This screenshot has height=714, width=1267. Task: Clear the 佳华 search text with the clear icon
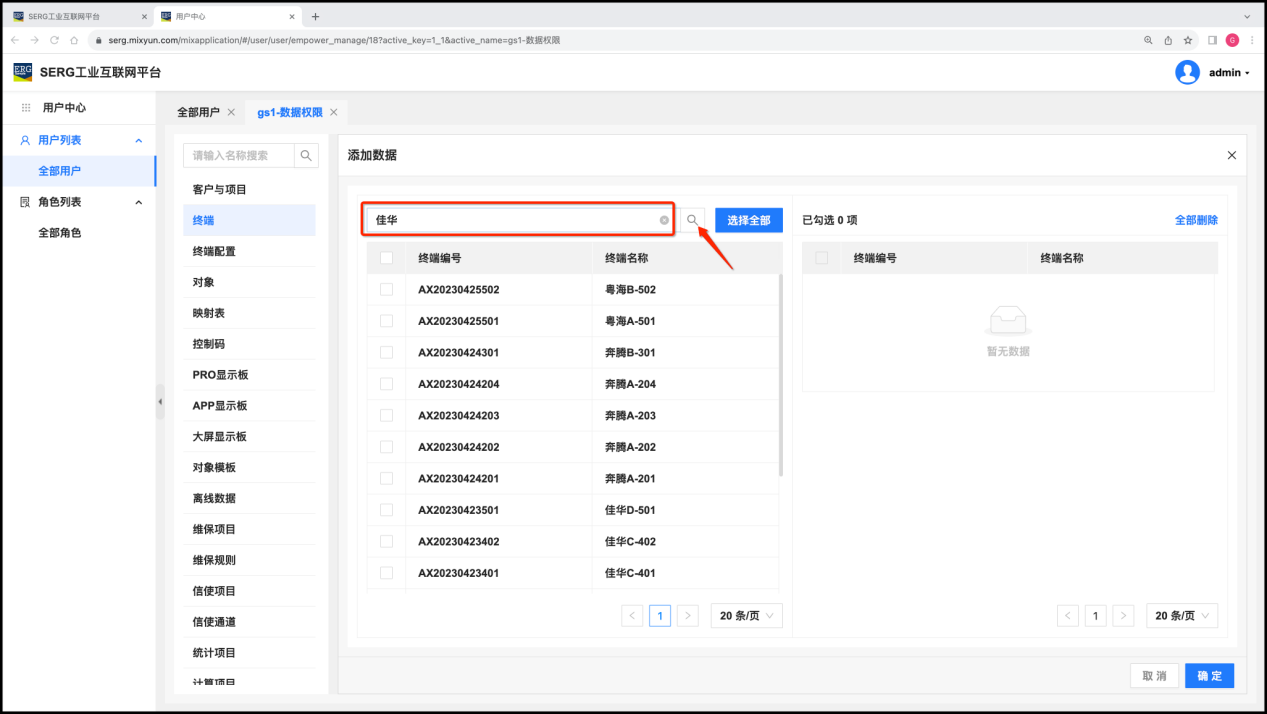coord(664,220)
